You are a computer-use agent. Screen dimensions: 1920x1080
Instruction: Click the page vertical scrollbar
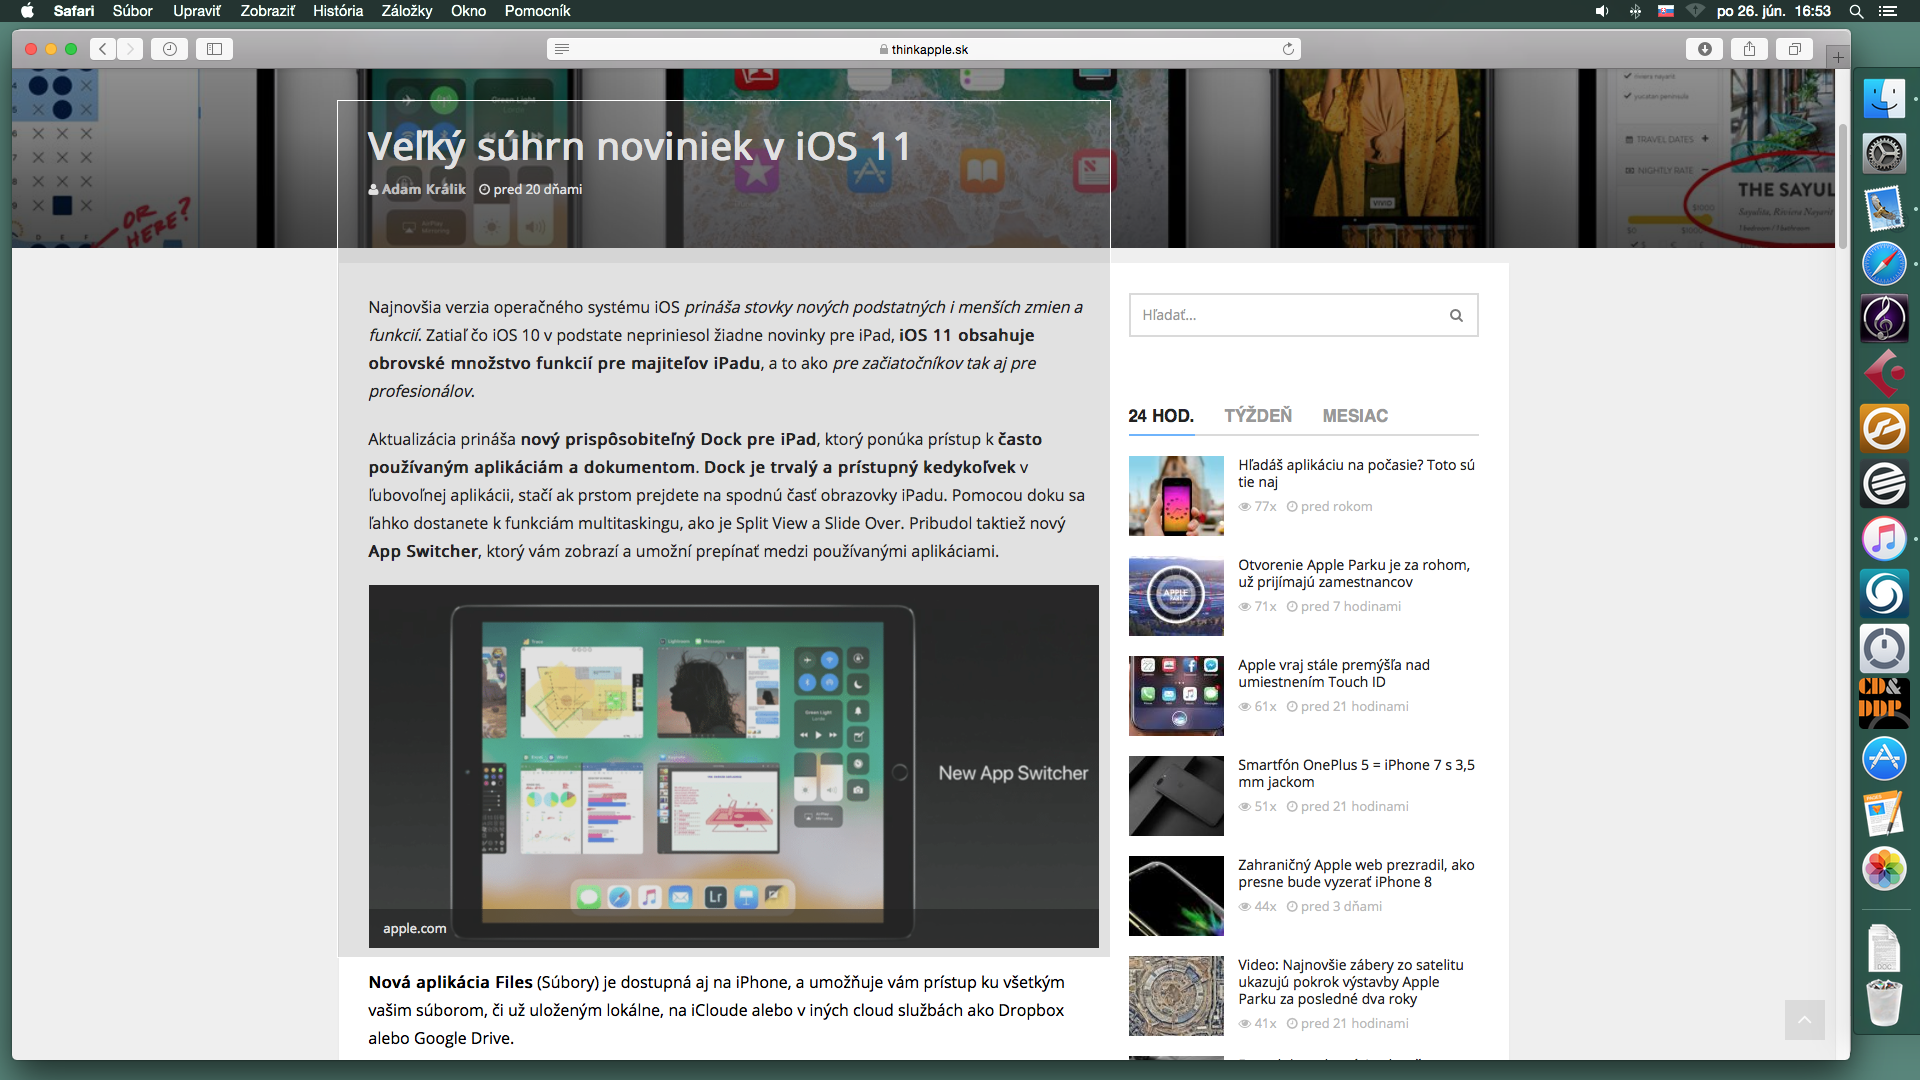click(x=1842, y=186)
